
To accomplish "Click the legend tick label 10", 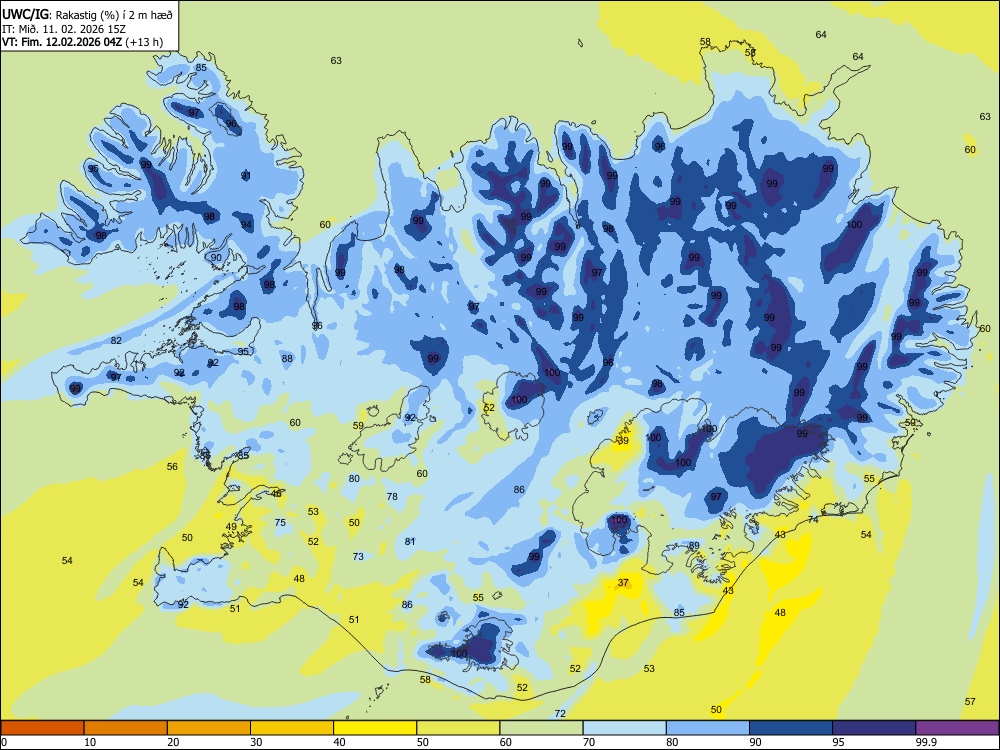I will click(x=90, y=742).
